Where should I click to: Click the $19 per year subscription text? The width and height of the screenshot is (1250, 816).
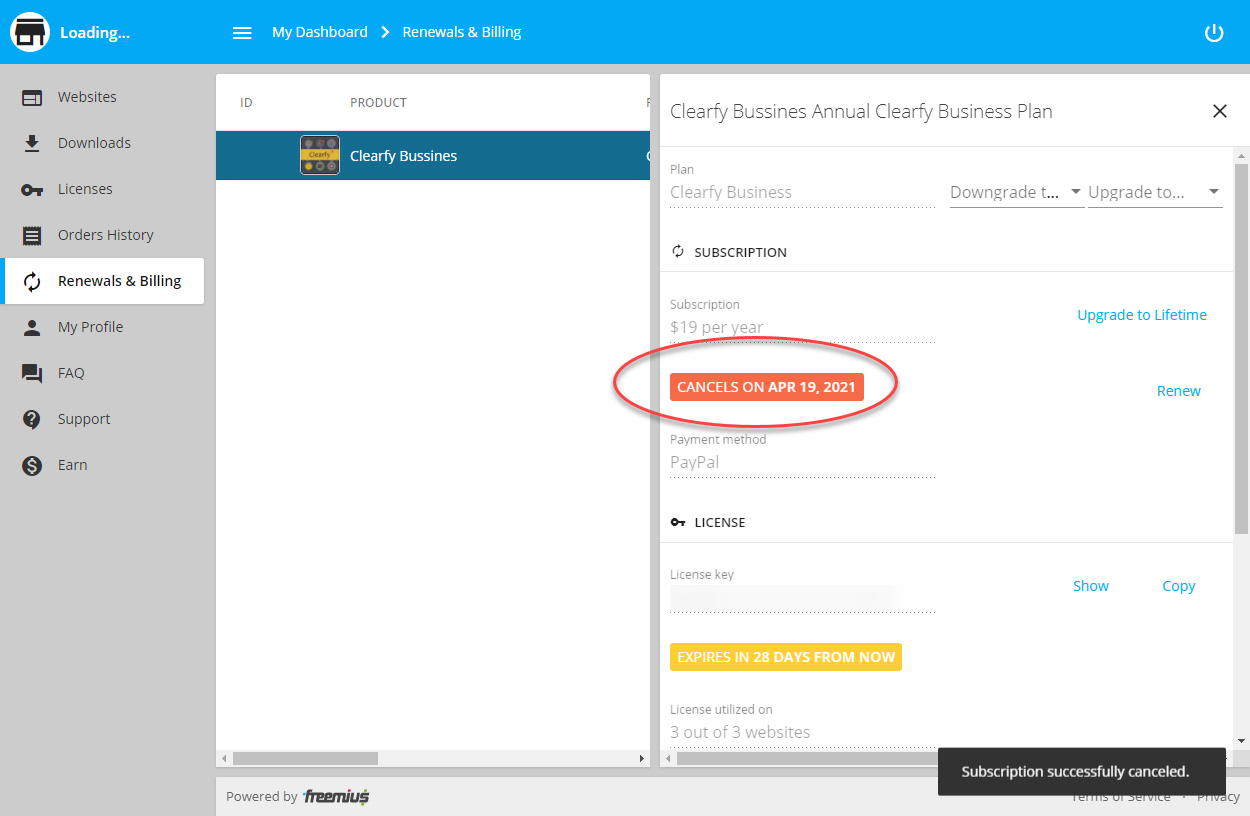pyautogui.click(x=717, y=327)
